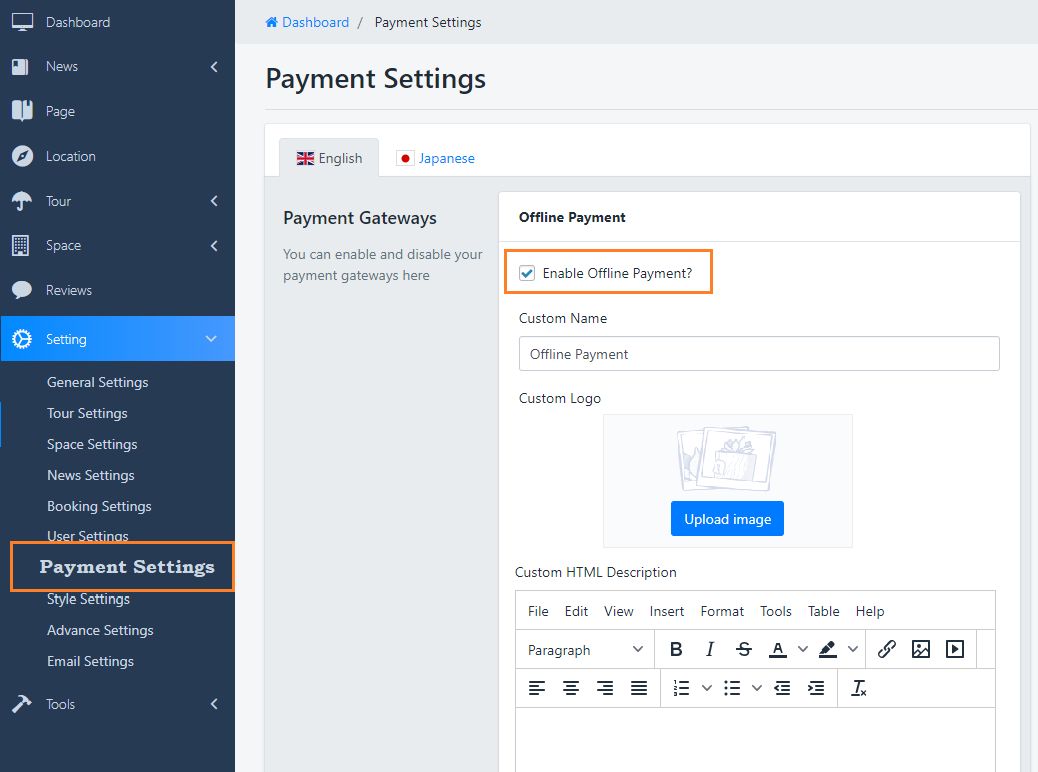Image resolution: width=1038 pixels, height=772 pixels.
Task: Apply italic formatting in editor
Action: coord(710,650)
